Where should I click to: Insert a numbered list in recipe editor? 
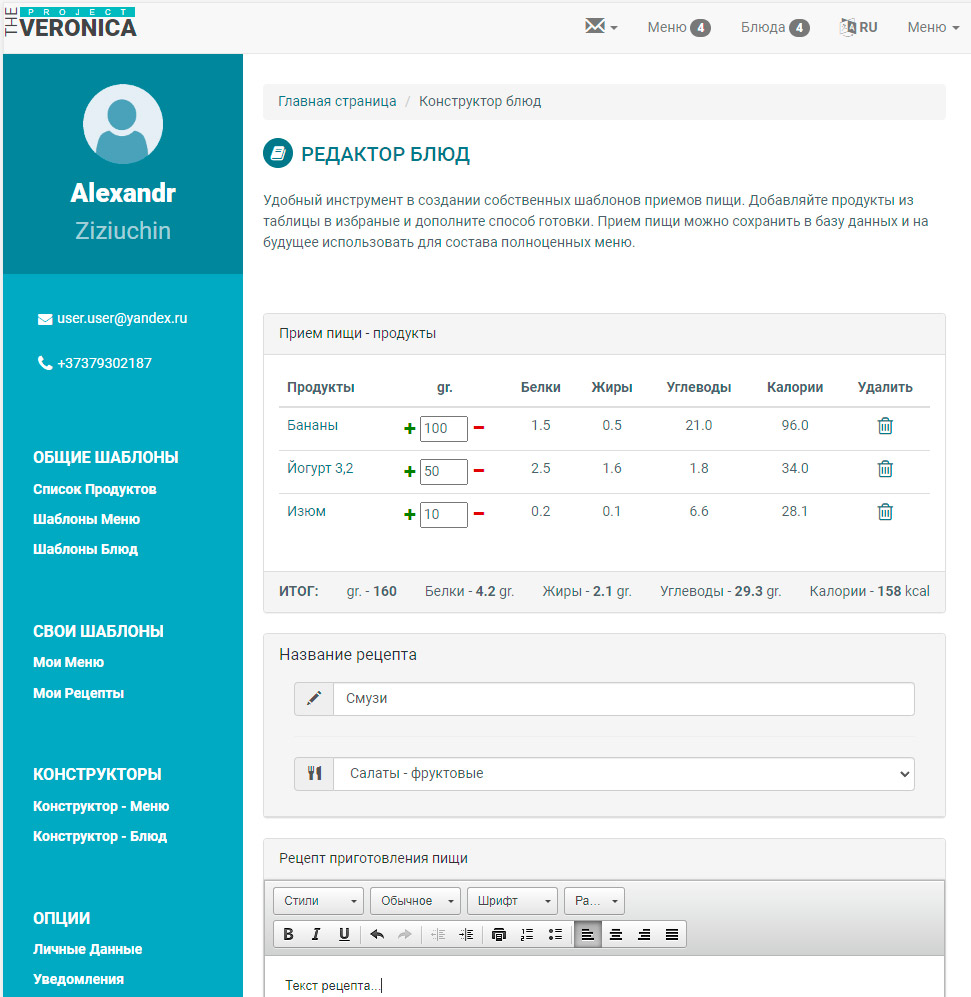click(527, 935)
